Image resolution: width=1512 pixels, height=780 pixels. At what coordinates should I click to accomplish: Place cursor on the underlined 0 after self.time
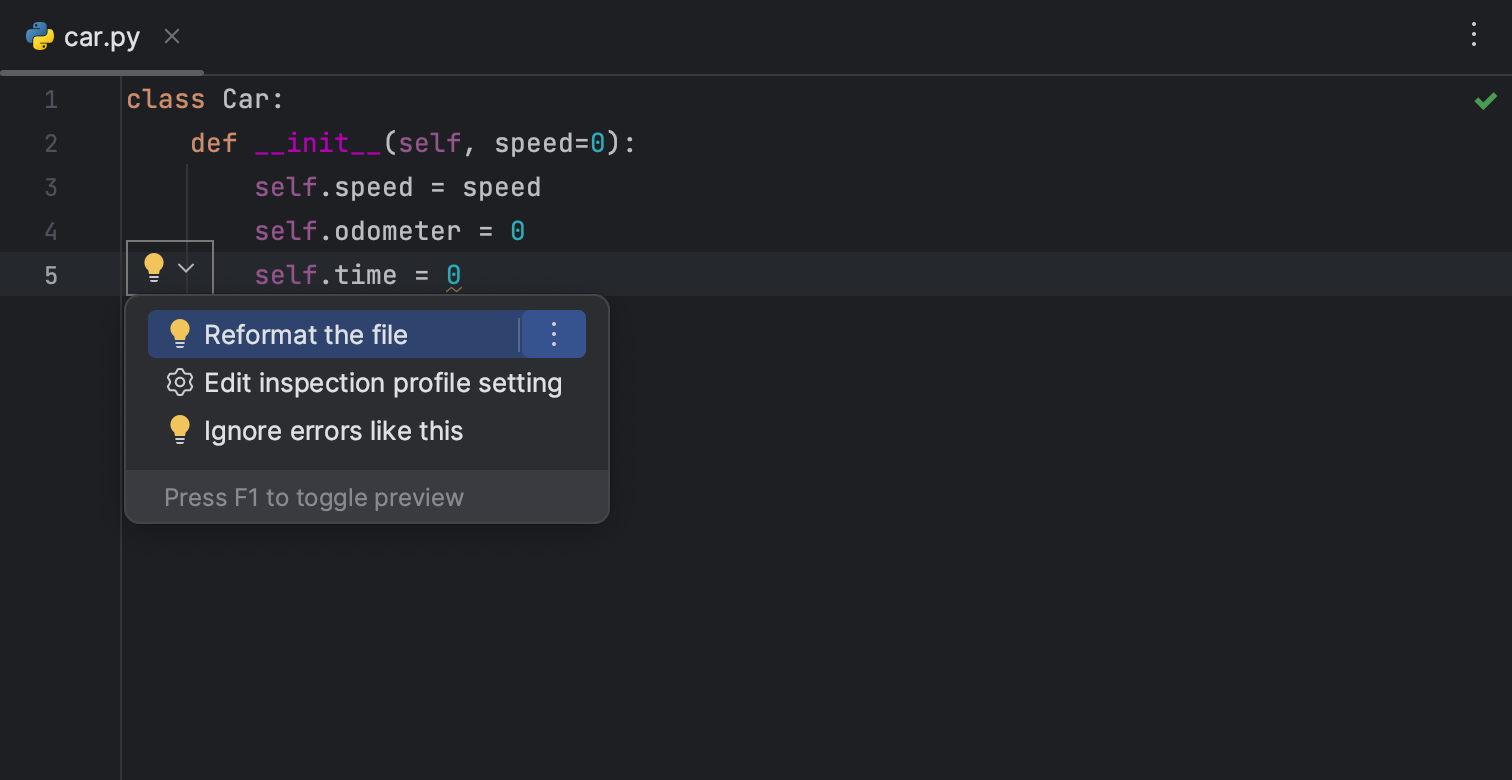[x=454, y=274]
